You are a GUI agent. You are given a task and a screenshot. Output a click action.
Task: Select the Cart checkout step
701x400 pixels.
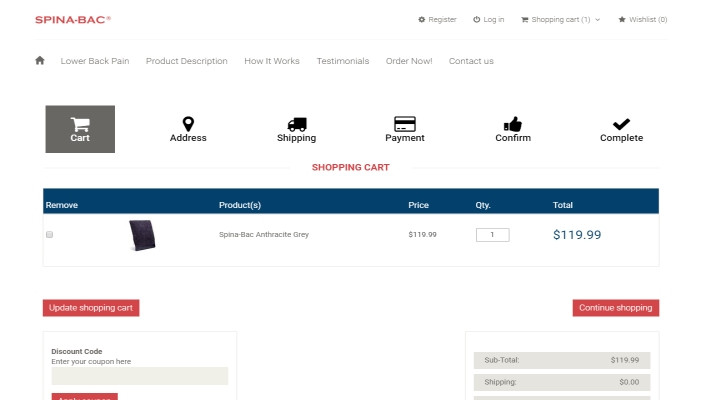pos(80,129)
